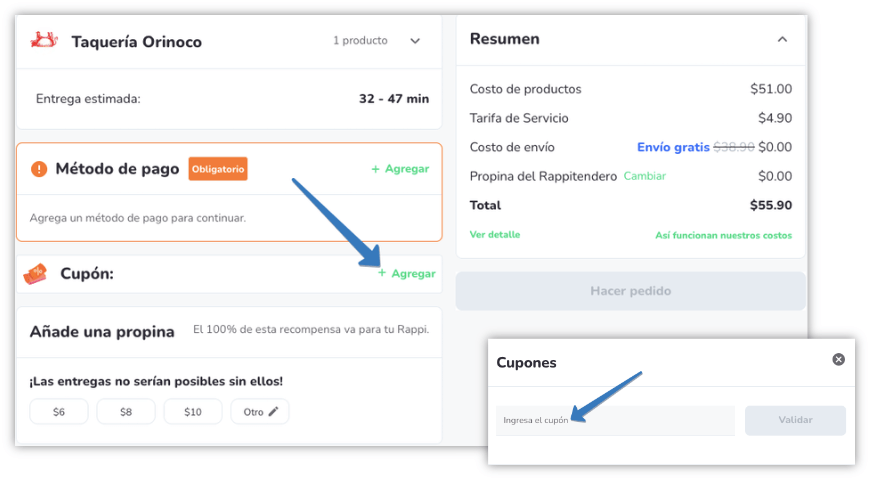This screenshot has width=872, height=484.
Task: Collapse the Resumen section chevron
Action: point(782,39)
